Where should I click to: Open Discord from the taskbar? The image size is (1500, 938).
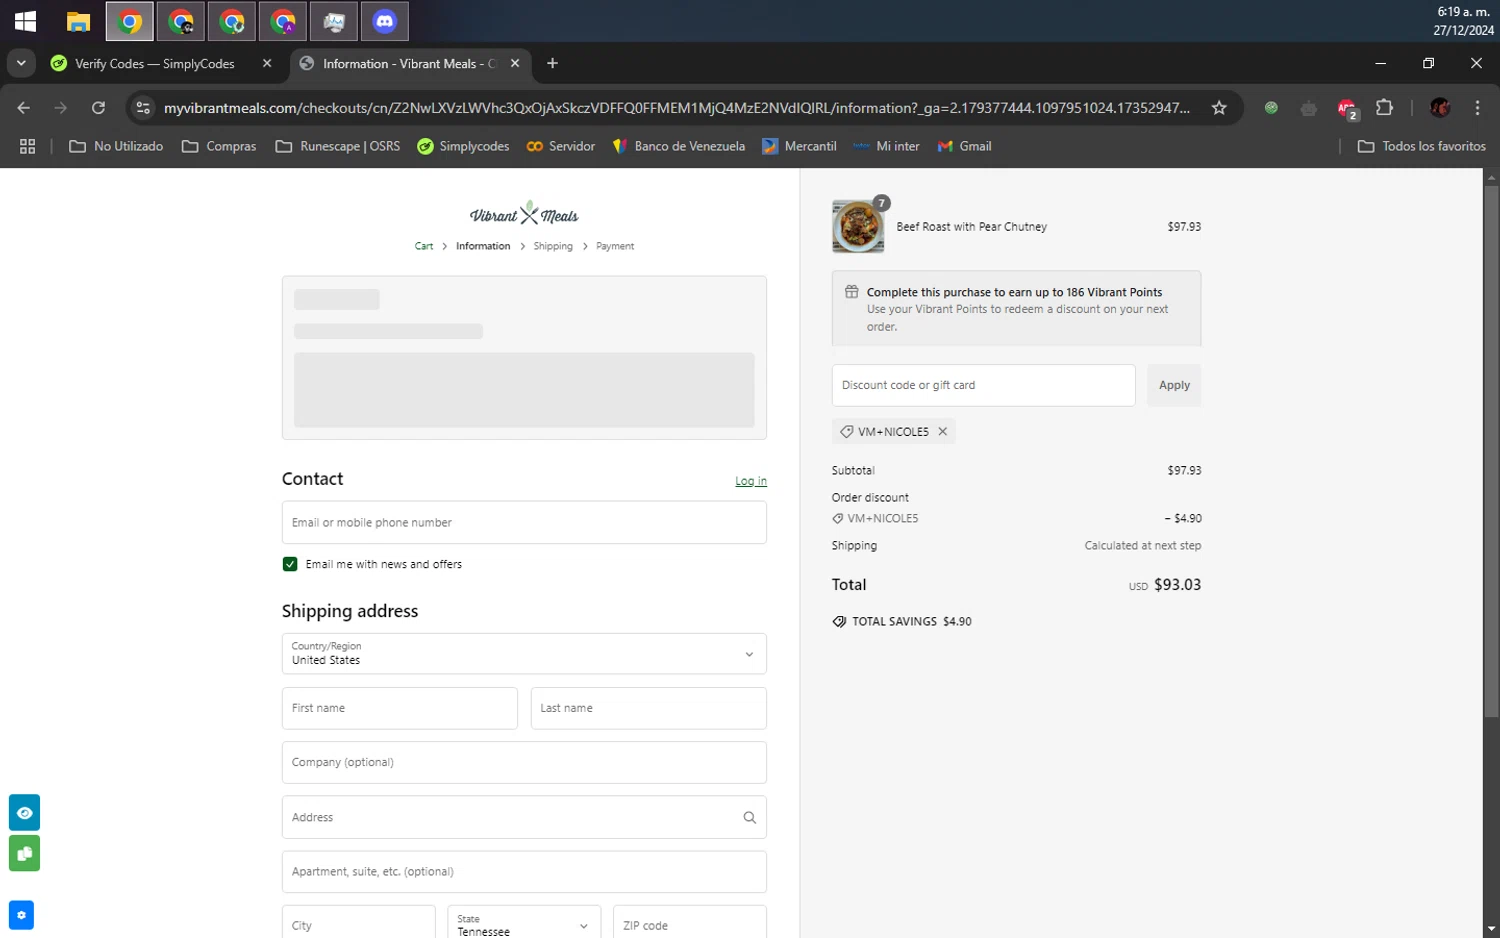385,21
